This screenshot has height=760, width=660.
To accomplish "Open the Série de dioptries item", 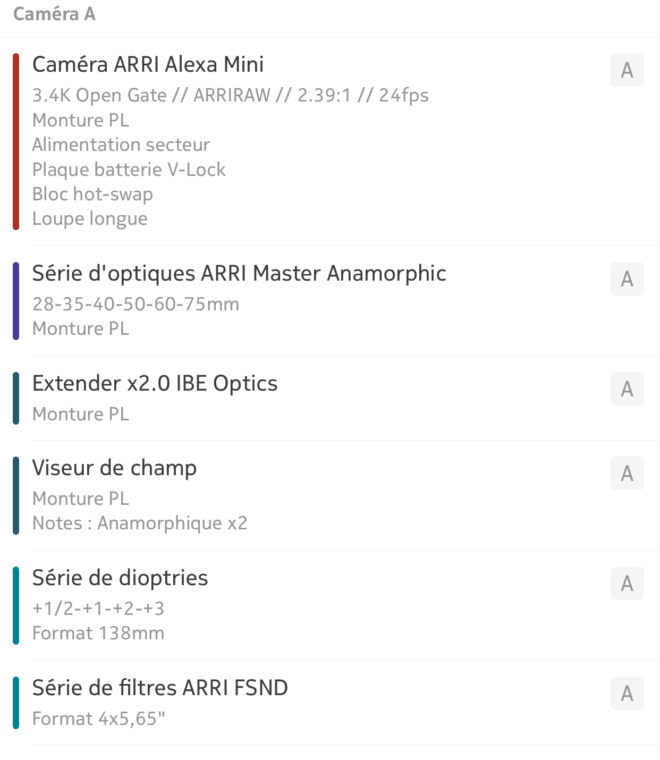I will tap(330, 605).
